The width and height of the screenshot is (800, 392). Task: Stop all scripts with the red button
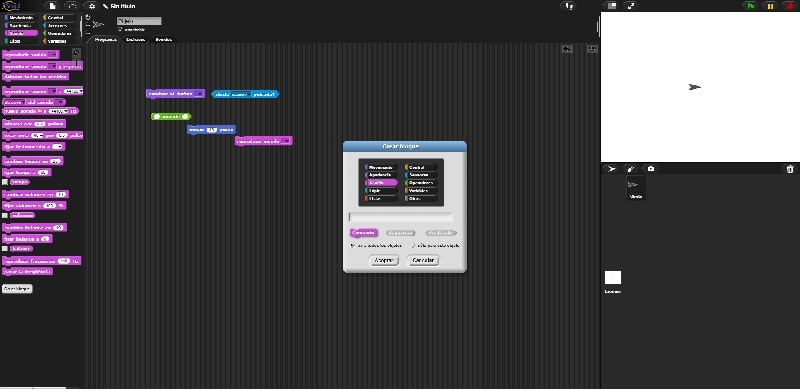coord(789,6)
